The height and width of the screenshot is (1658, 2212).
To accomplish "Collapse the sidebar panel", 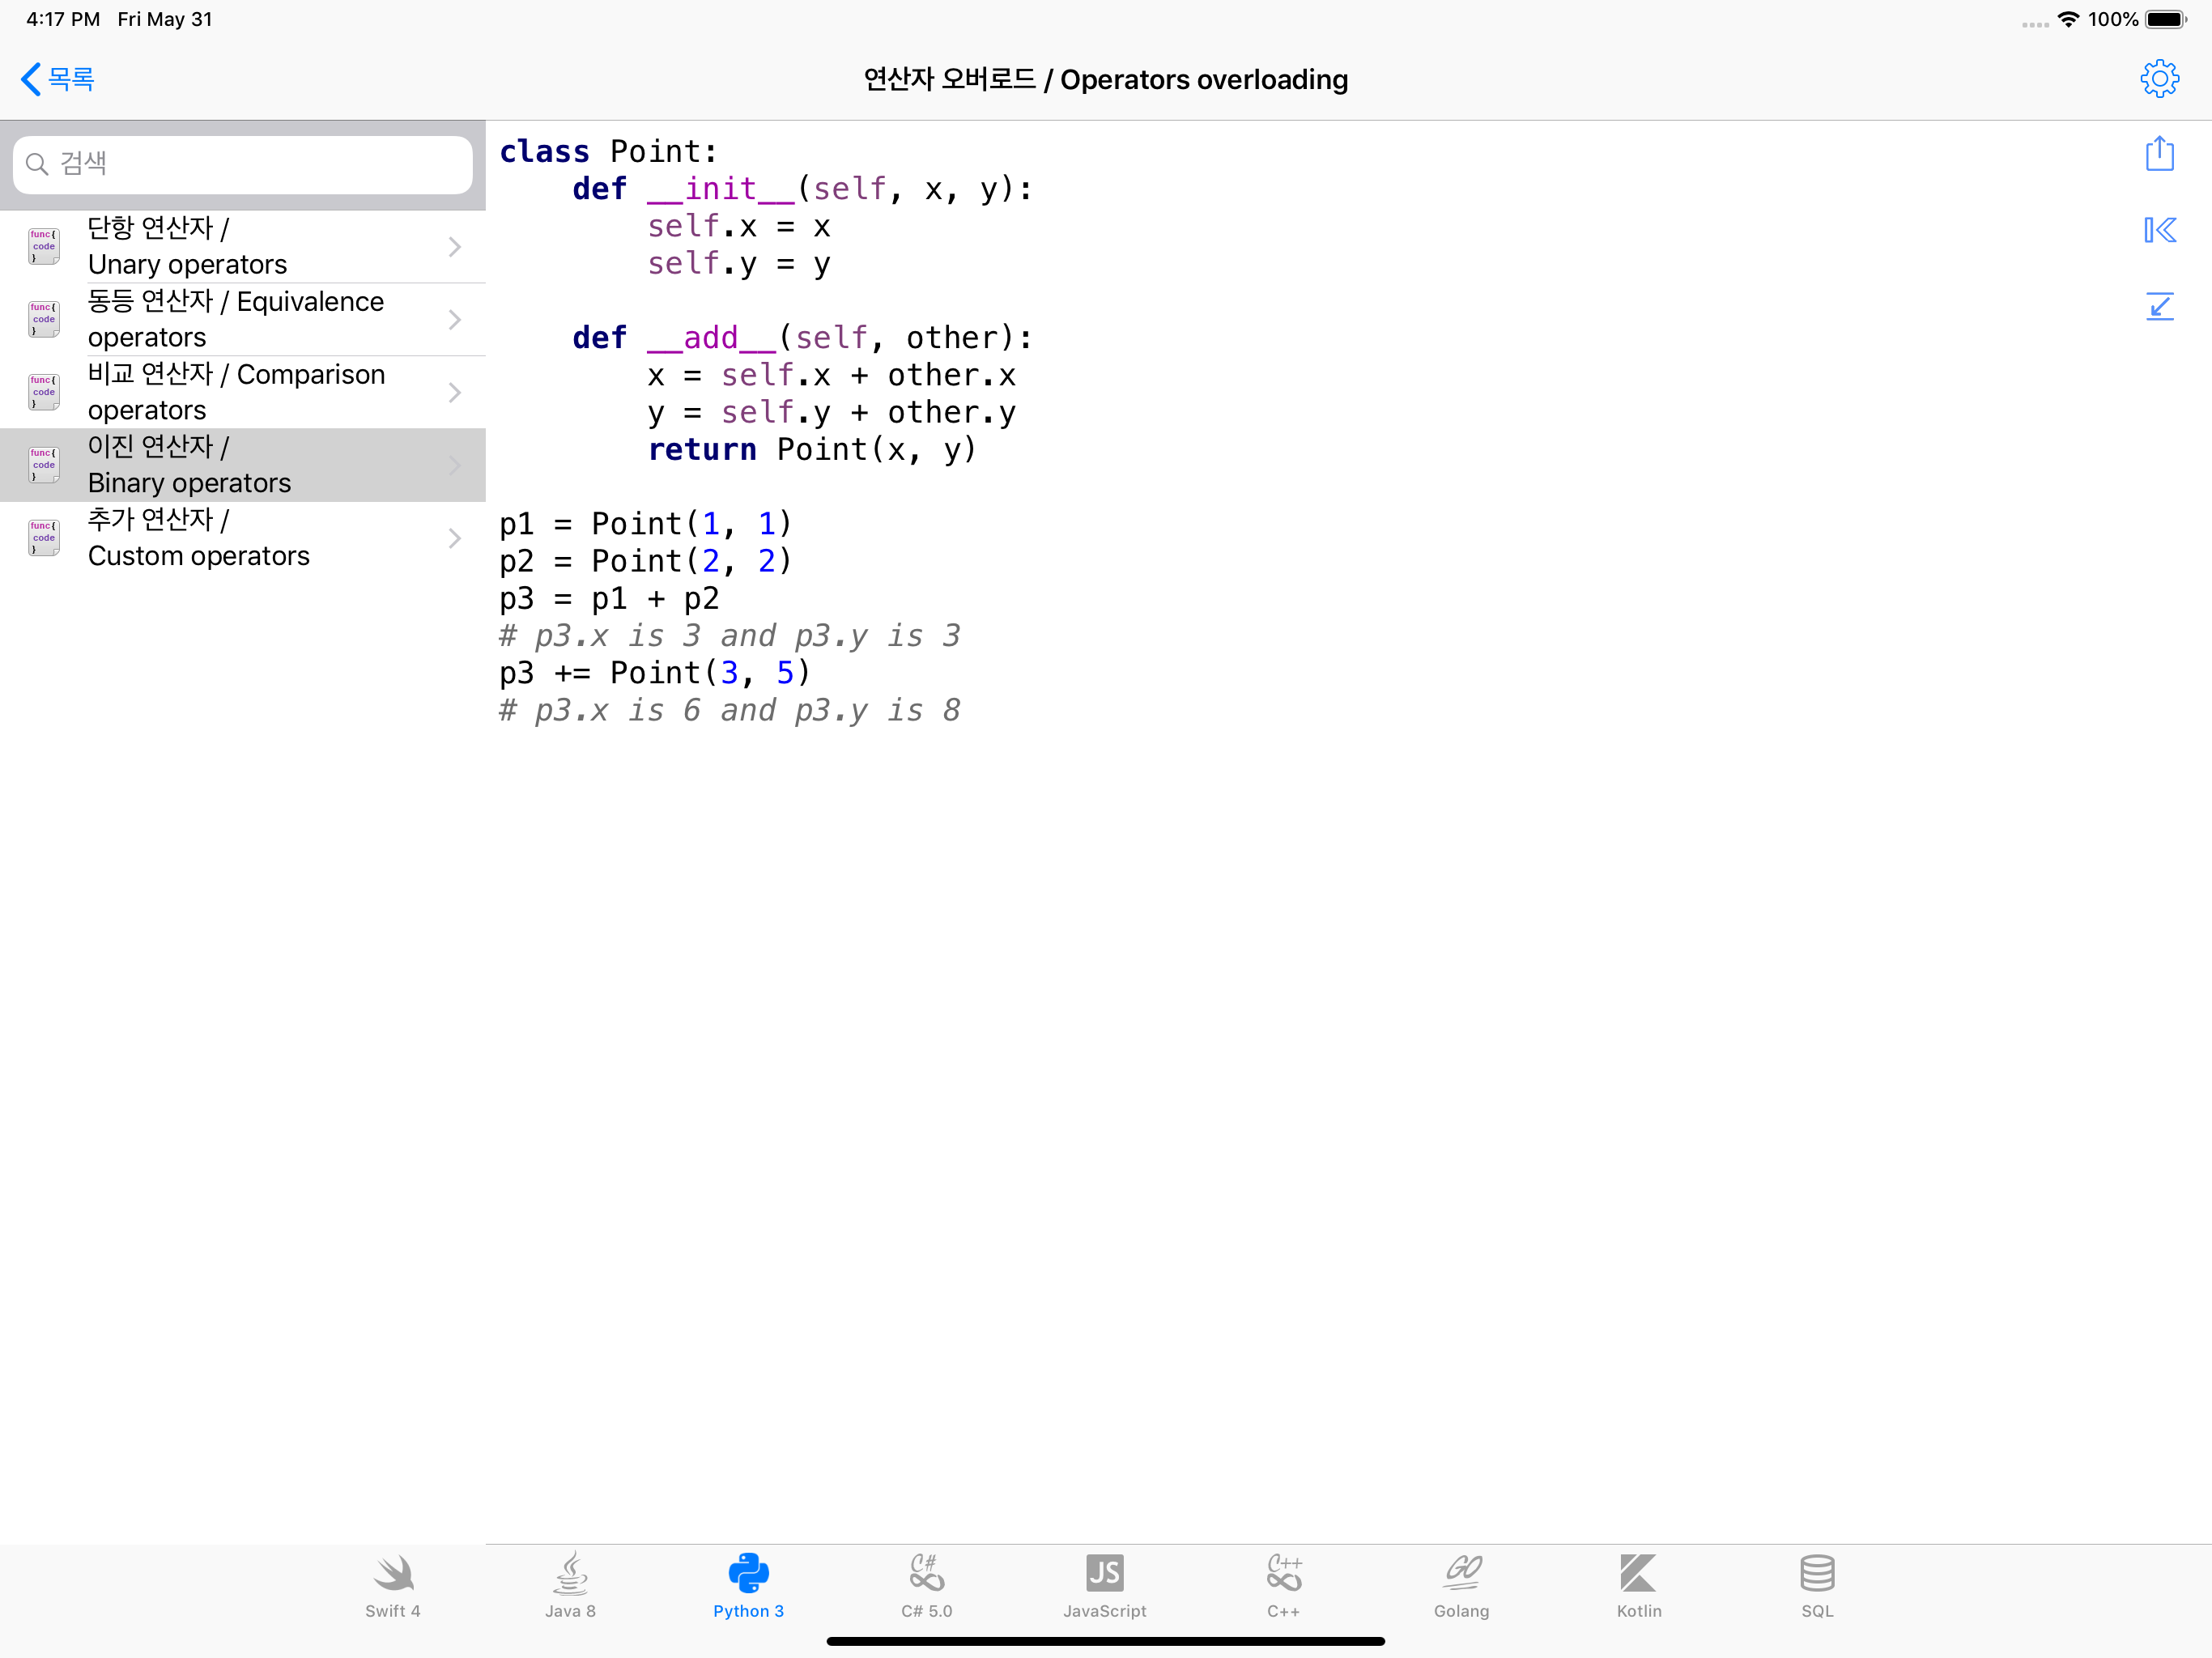I will pyautogui.click(x=2160, y=230).
